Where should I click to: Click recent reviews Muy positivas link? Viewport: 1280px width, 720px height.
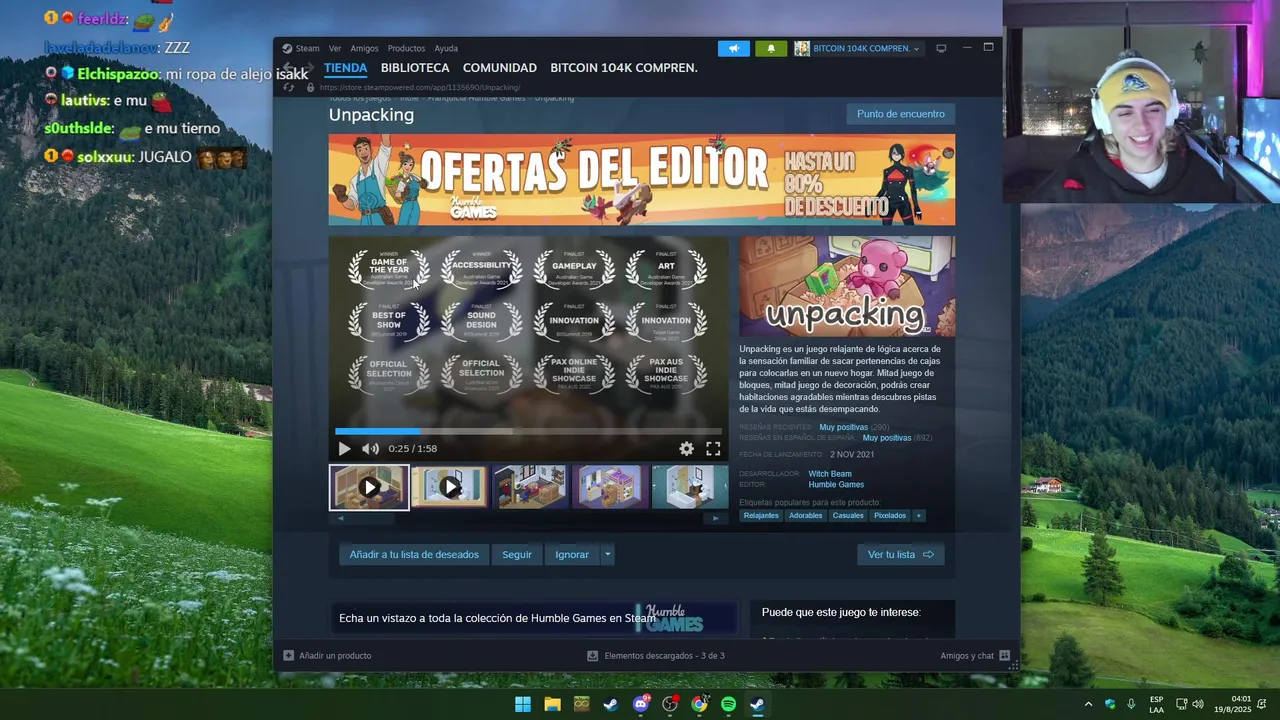point(844,427)
